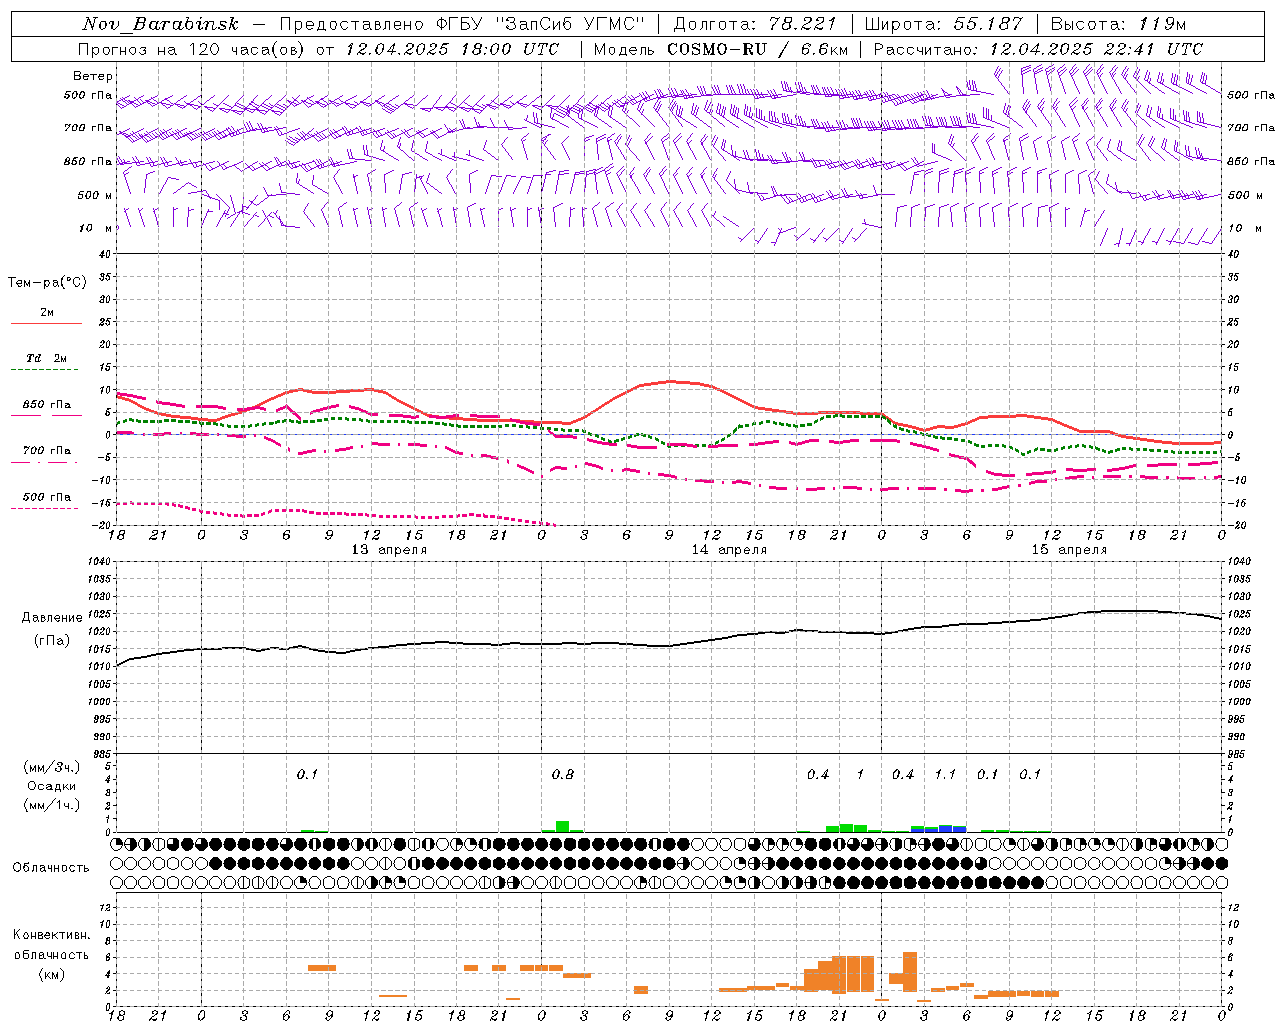Click the '0.8' precipitation amount value
Screen dimensions: 1280x1024
(563, 775)
